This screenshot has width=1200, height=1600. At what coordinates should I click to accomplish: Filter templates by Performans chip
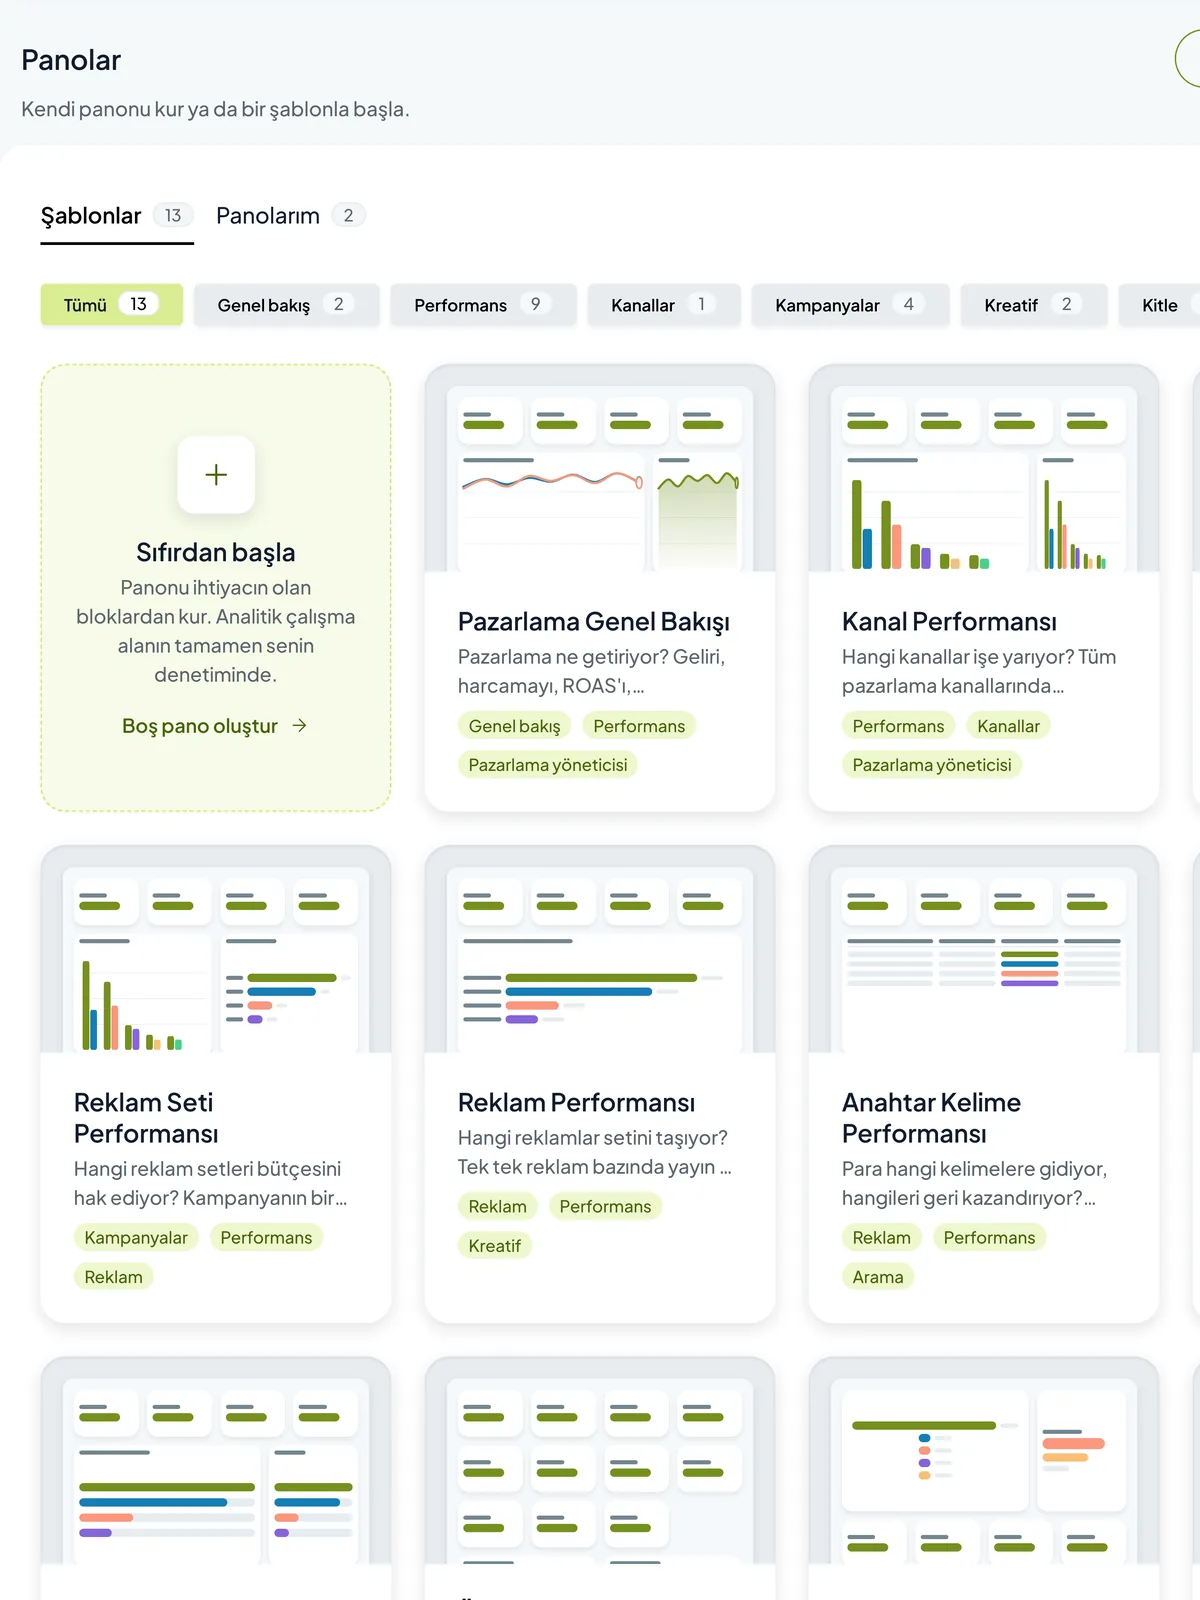[x=483, y=305]
